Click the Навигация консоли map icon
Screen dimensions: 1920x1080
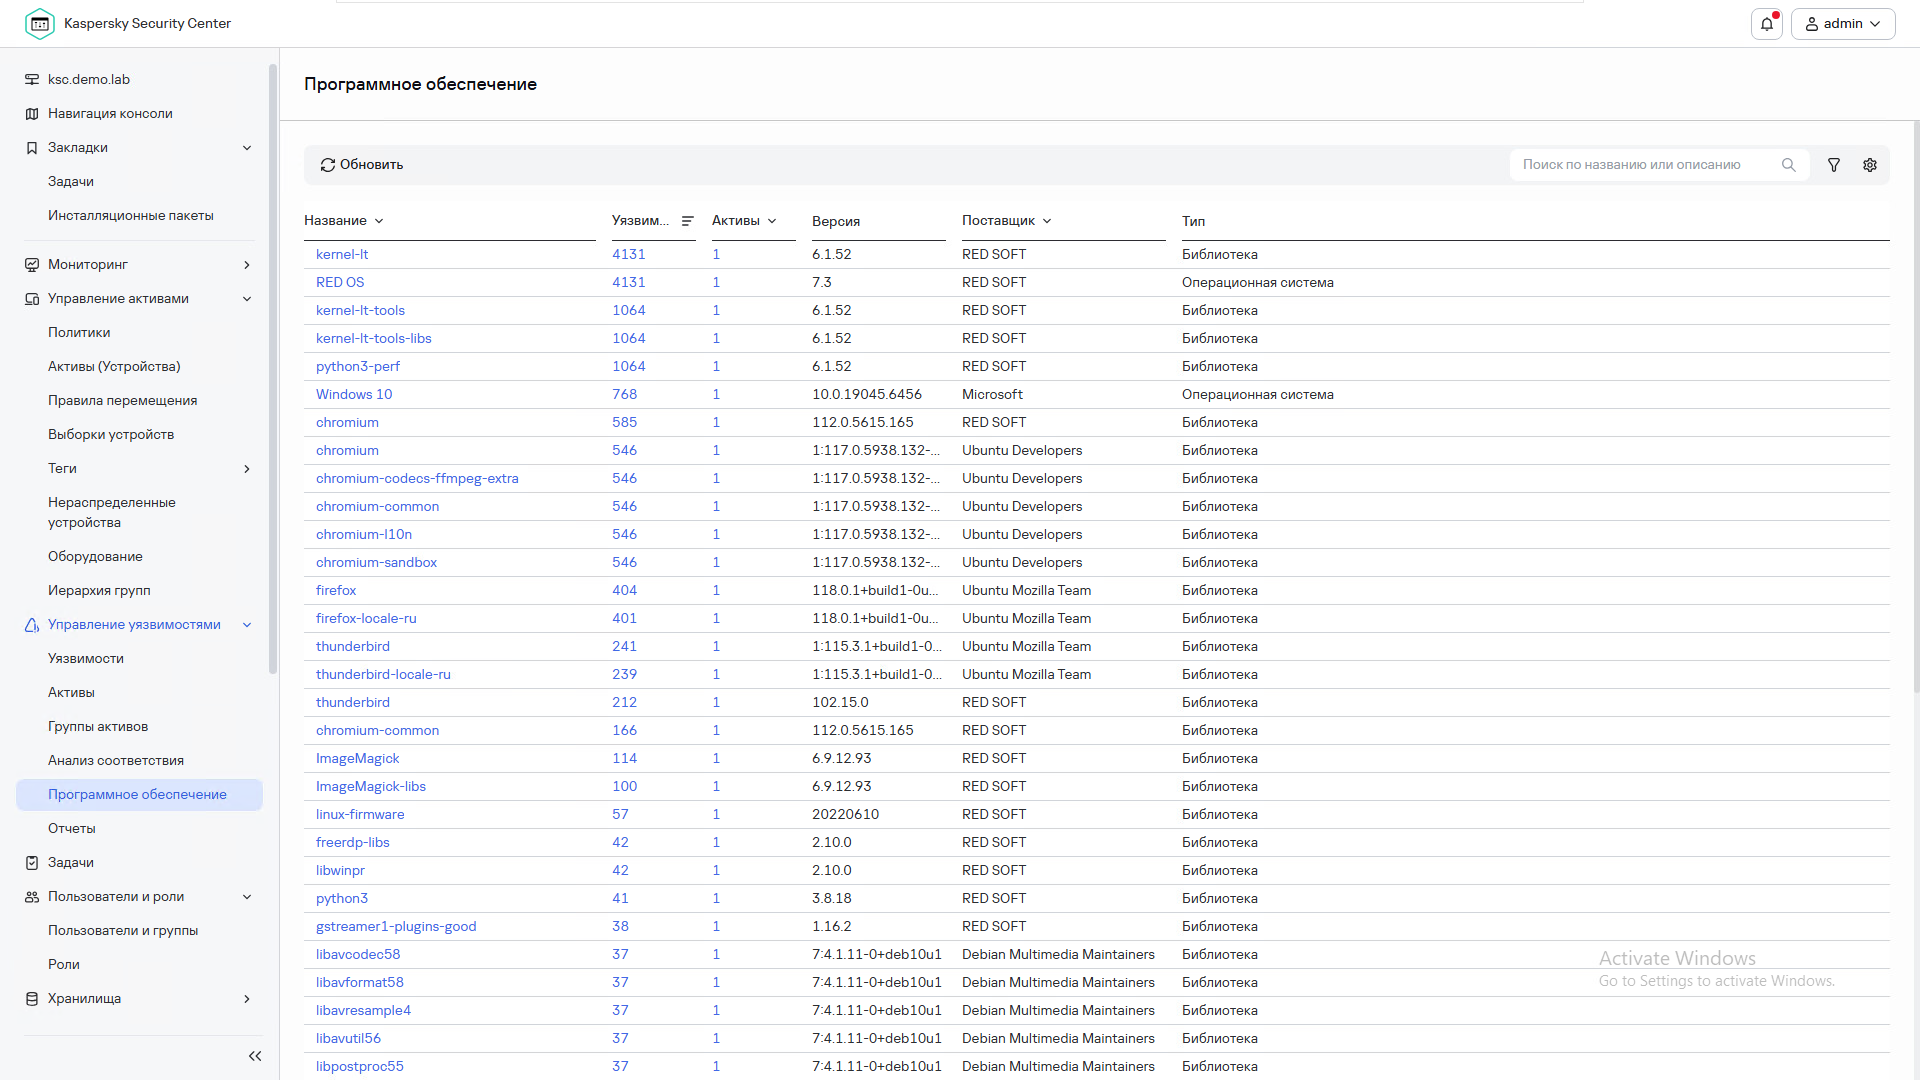click(x=32, y=114)
